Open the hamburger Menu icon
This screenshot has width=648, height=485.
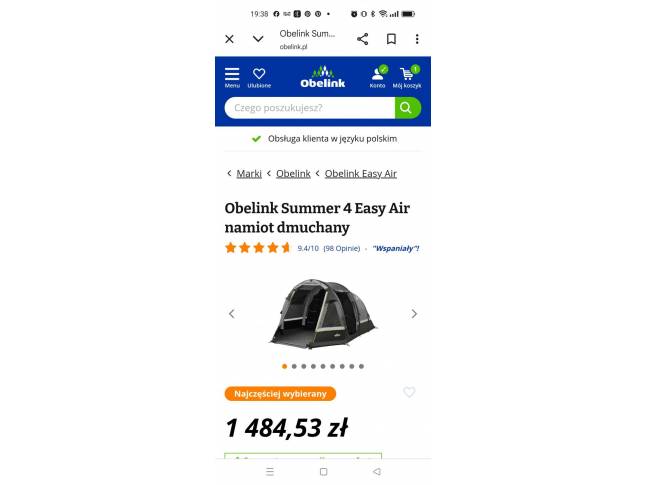(x=232, y=77)
